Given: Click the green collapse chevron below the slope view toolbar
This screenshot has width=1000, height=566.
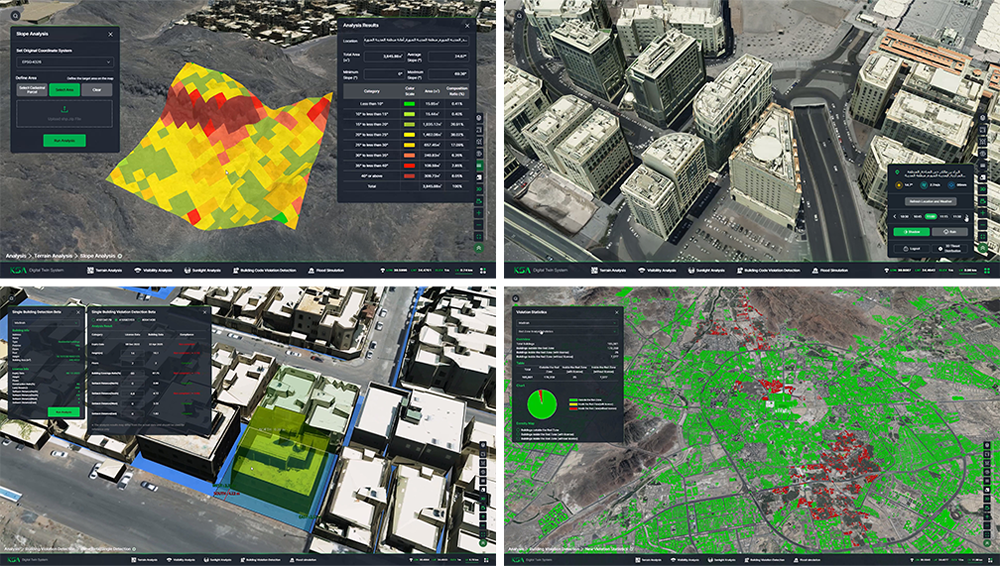Looking at the screenshot, I should coord(480,246).
